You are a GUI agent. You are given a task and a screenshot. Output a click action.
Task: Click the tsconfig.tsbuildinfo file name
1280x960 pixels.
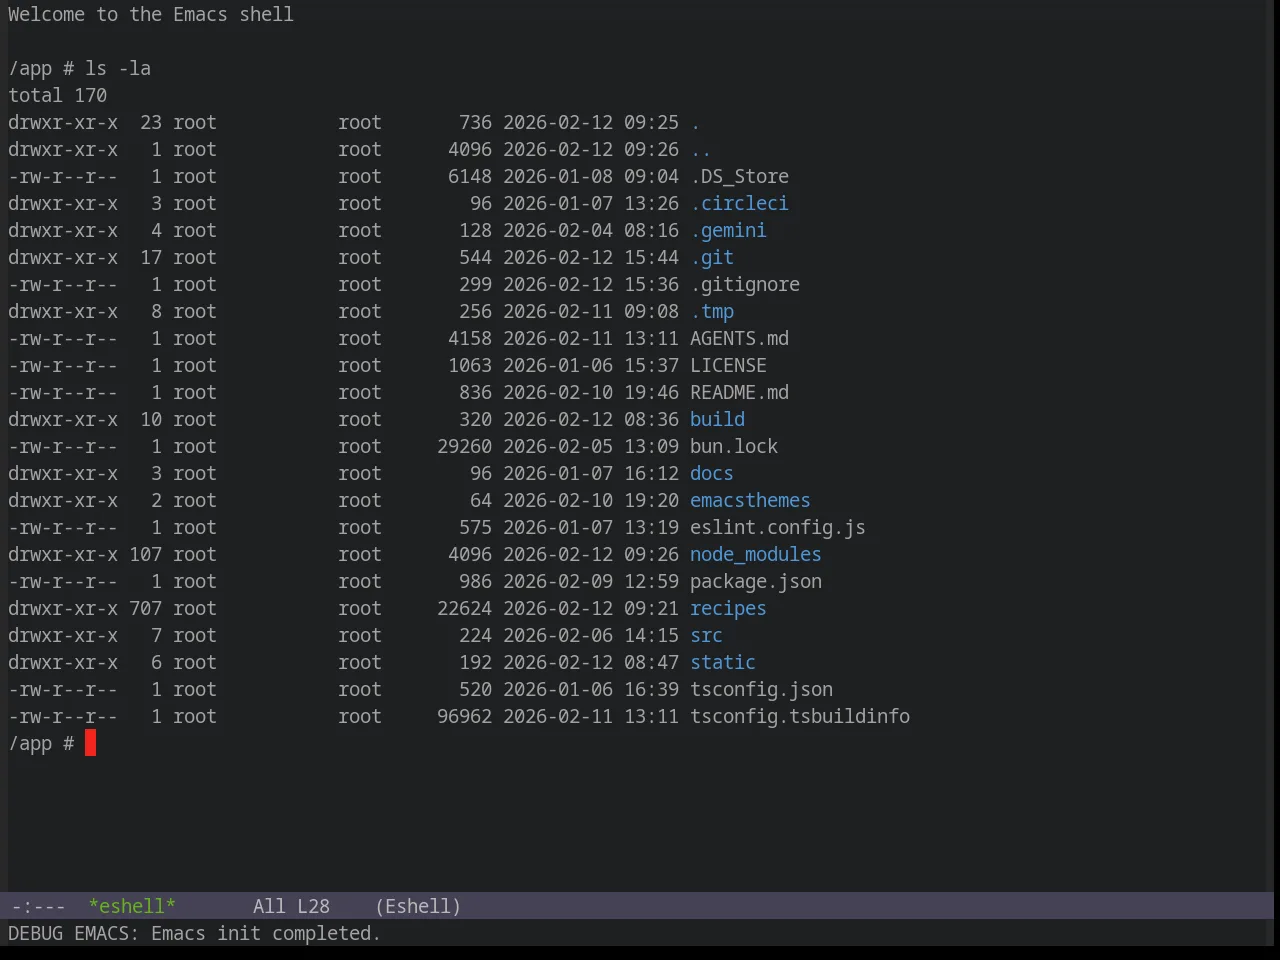[x=800, y=716]
